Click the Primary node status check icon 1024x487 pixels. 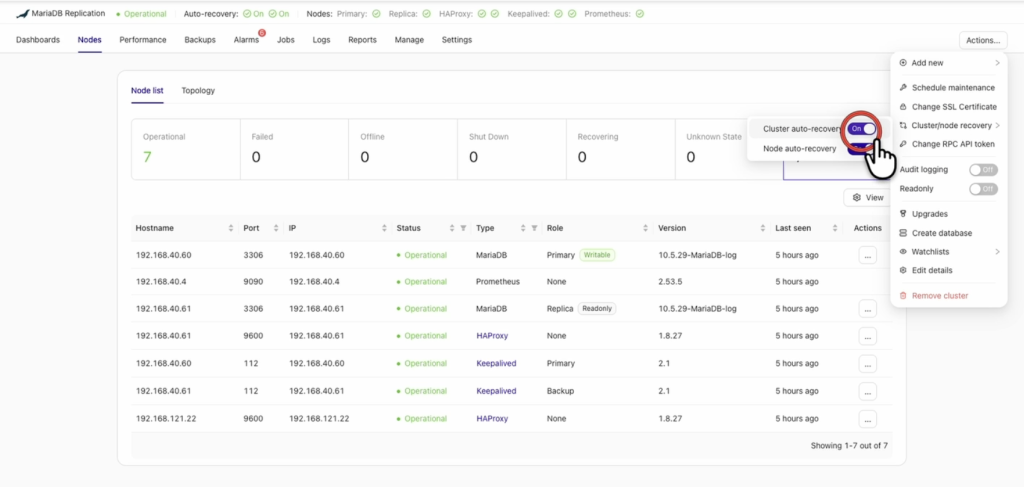pyautogui.click(x=376, y=14)
